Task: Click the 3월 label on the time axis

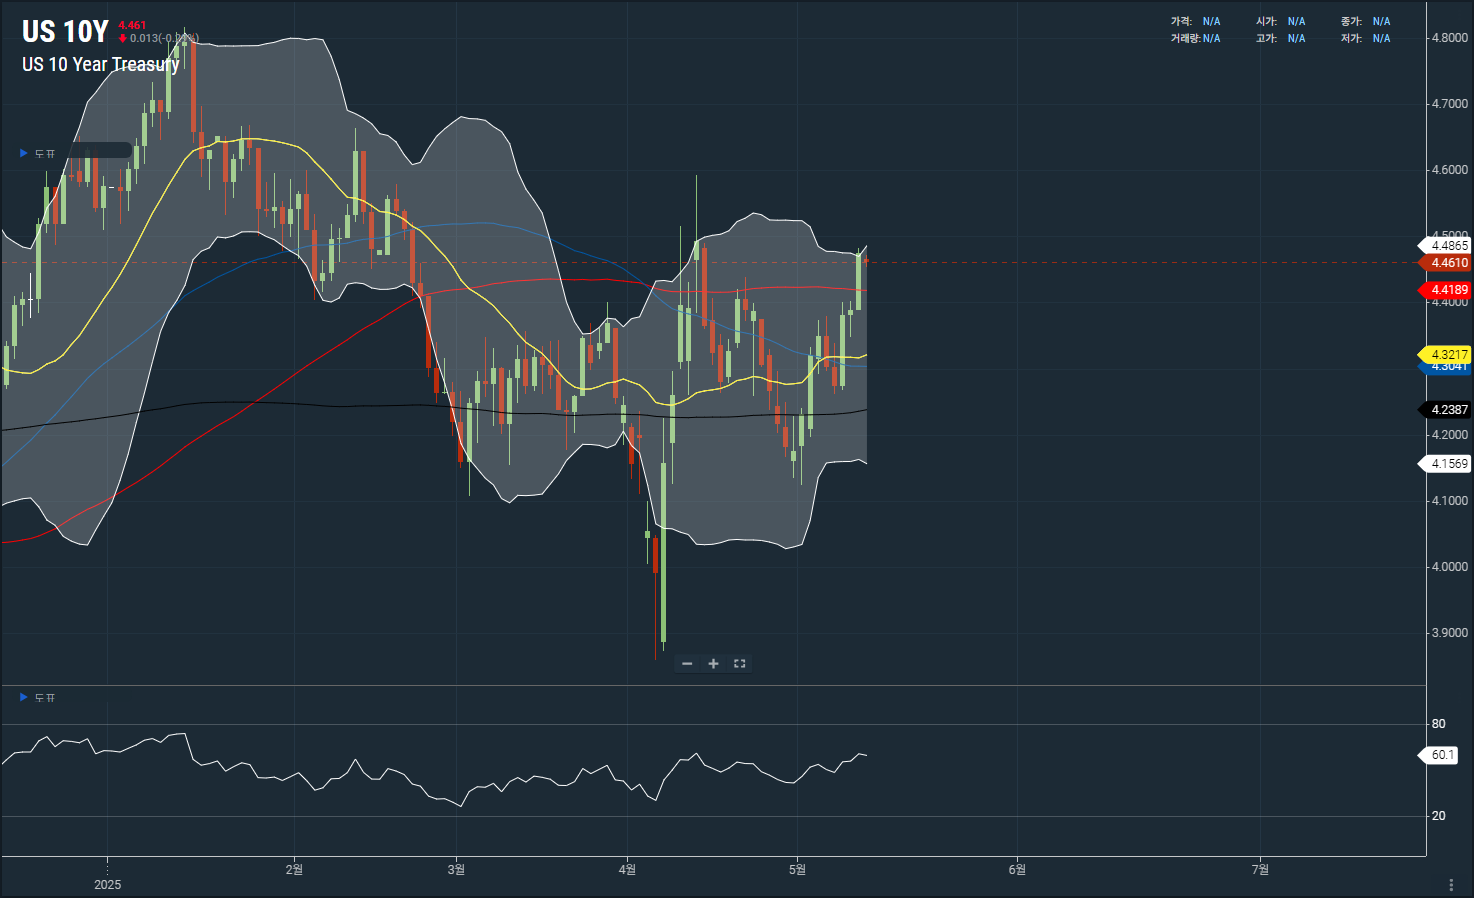Action: tap(456, 869)
